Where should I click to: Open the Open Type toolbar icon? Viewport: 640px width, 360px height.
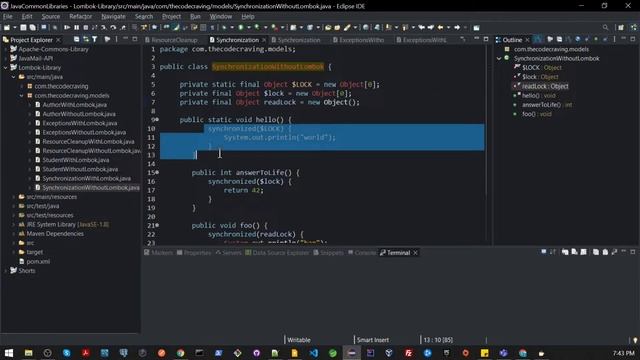(x=328, y=27)
